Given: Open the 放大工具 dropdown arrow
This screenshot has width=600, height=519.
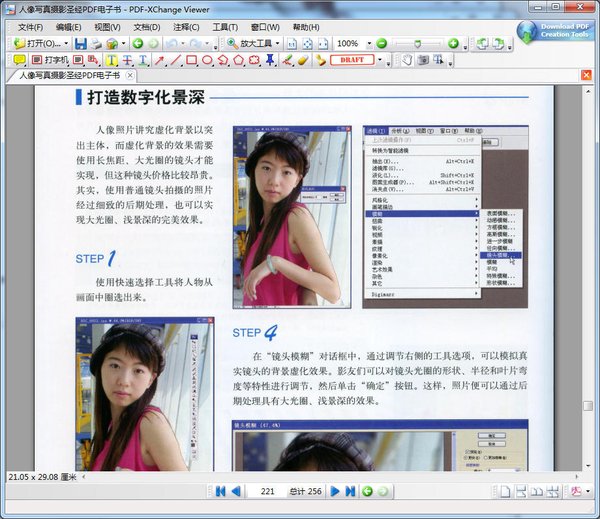Looking at the screenshot, I should coord(277,44).
